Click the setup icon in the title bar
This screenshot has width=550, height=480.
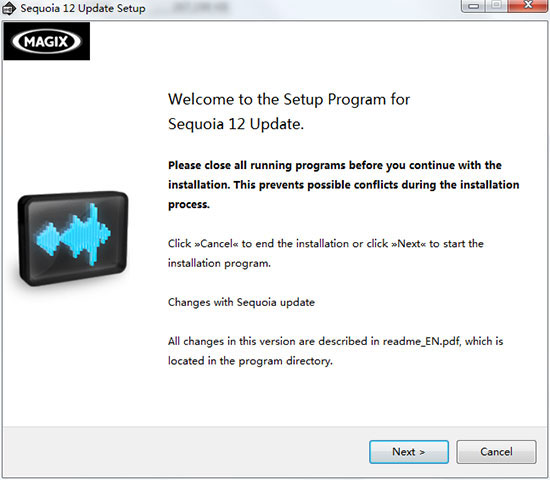(9, 8)
